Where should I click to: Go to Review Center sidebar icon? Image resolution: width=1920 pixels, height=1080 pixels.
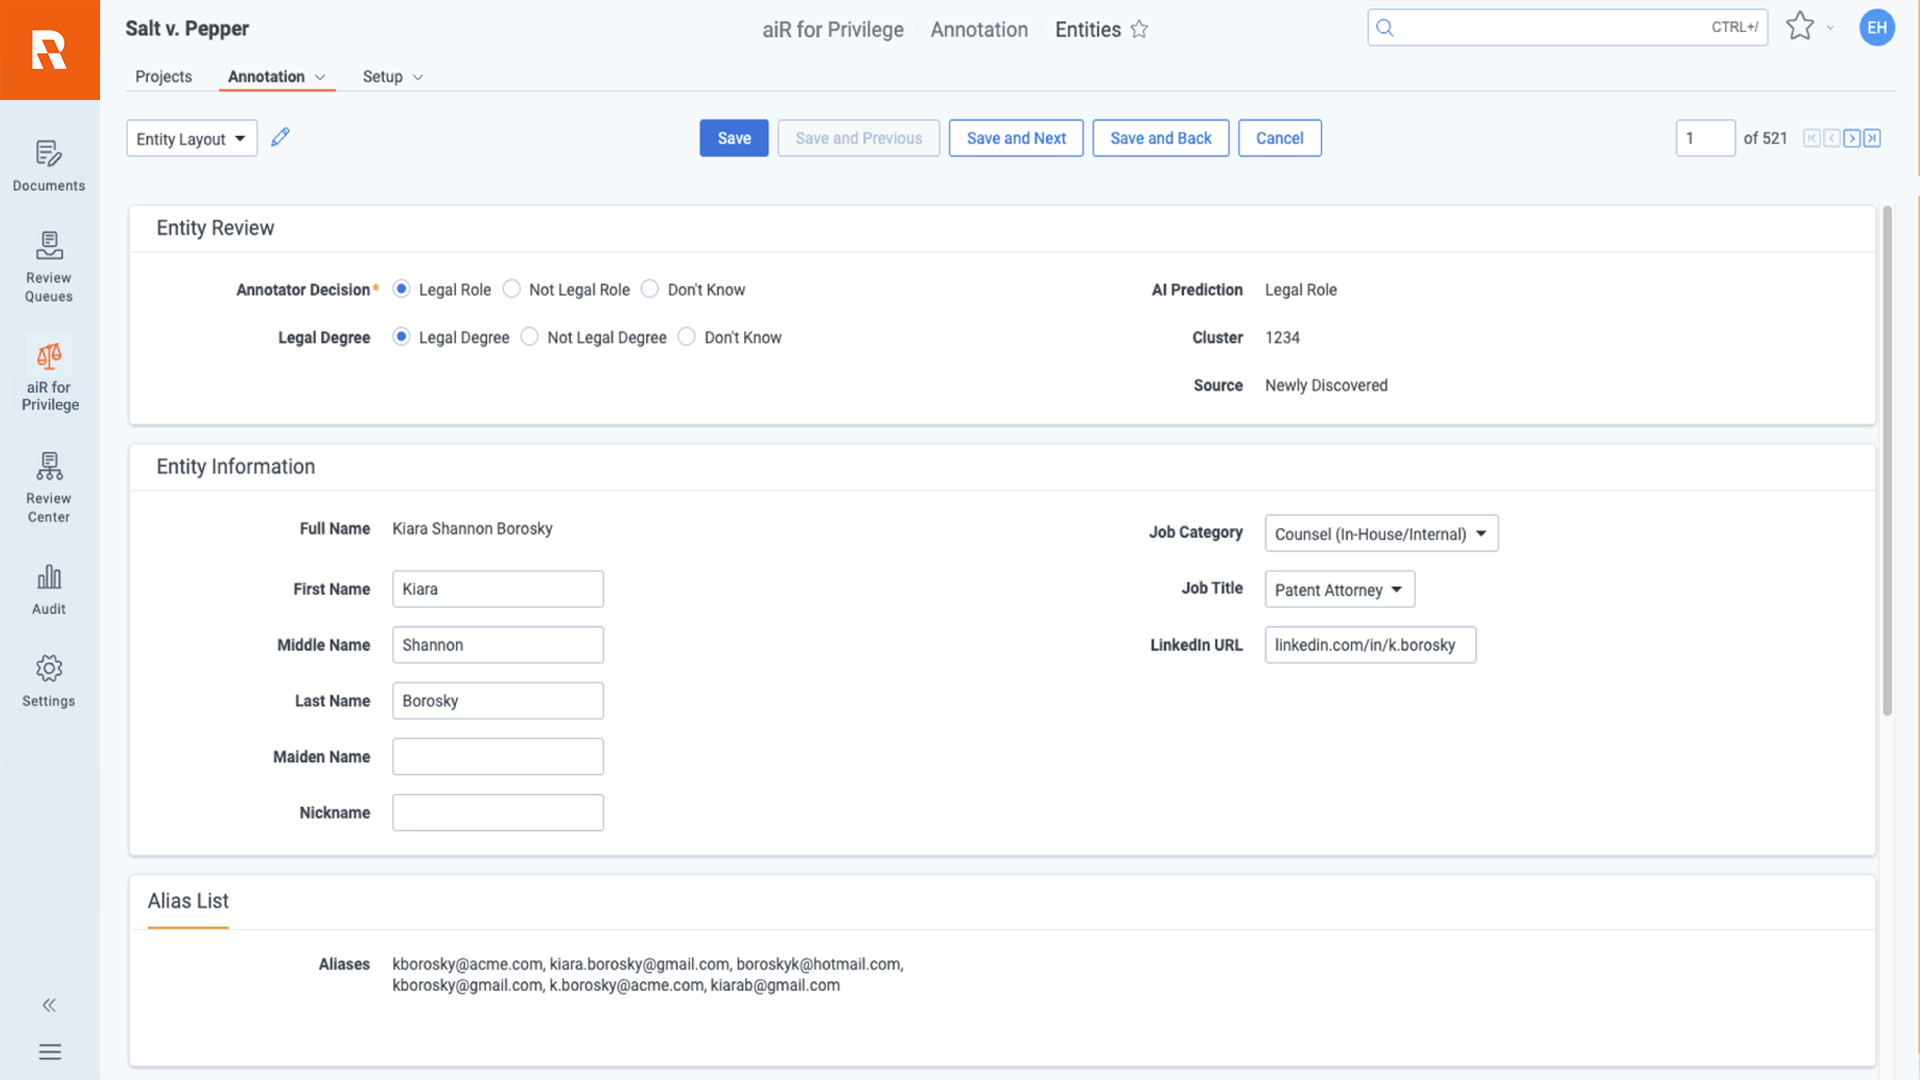[49, 487]
